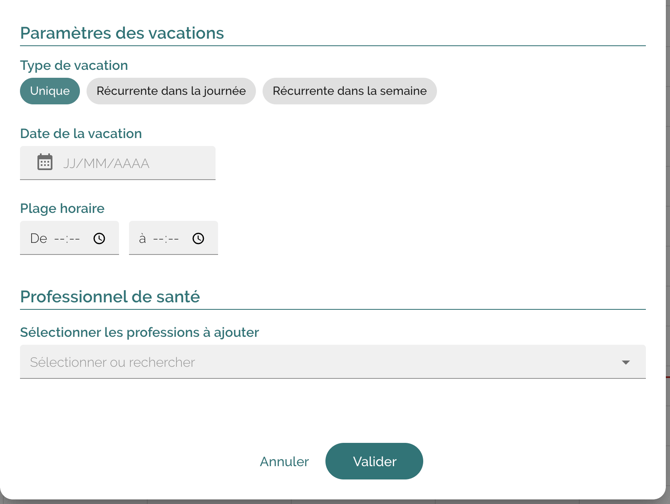
Task: Click the Type de vacation label
Action: [74, 65]
